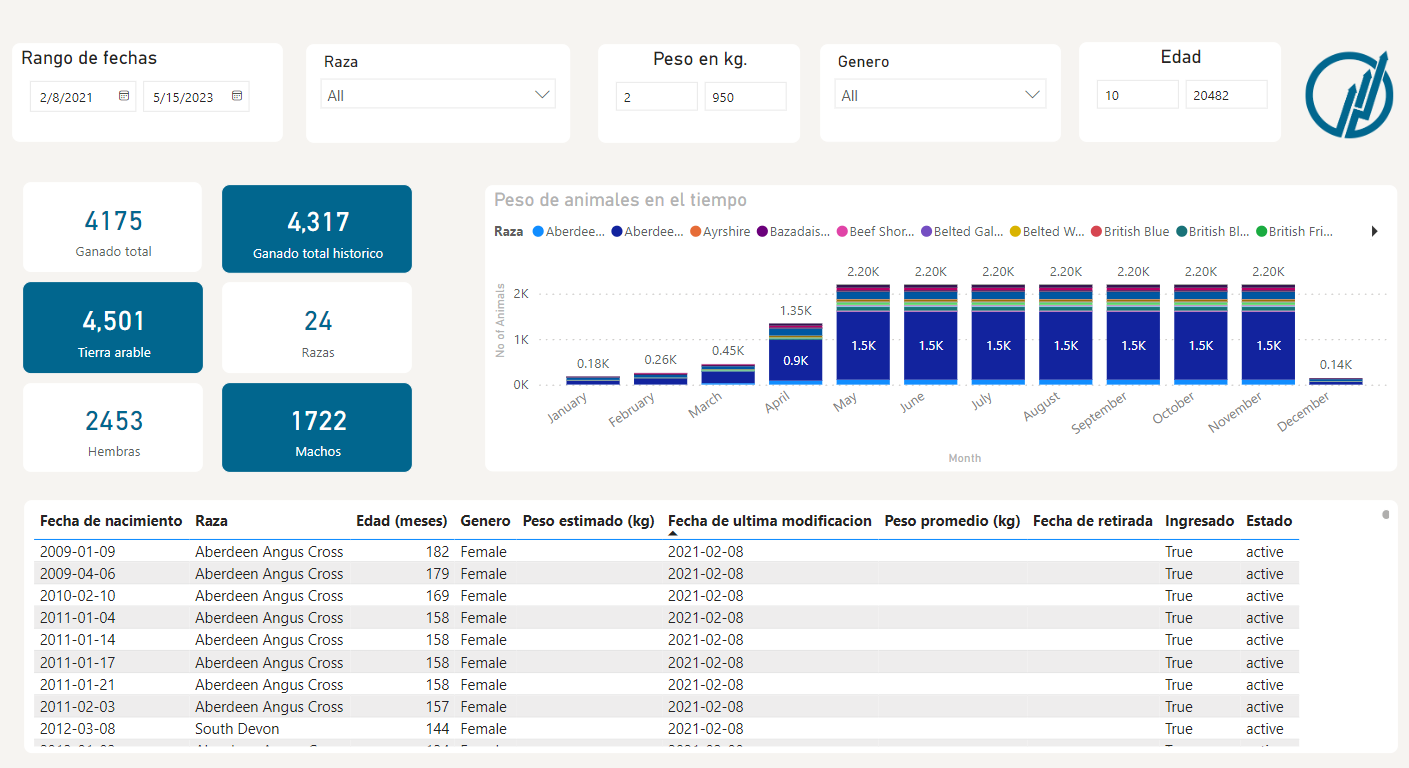Sort by Ingresado column header
The image size is (1409, 768).
pyautogui.click(x=1200, y=520)
